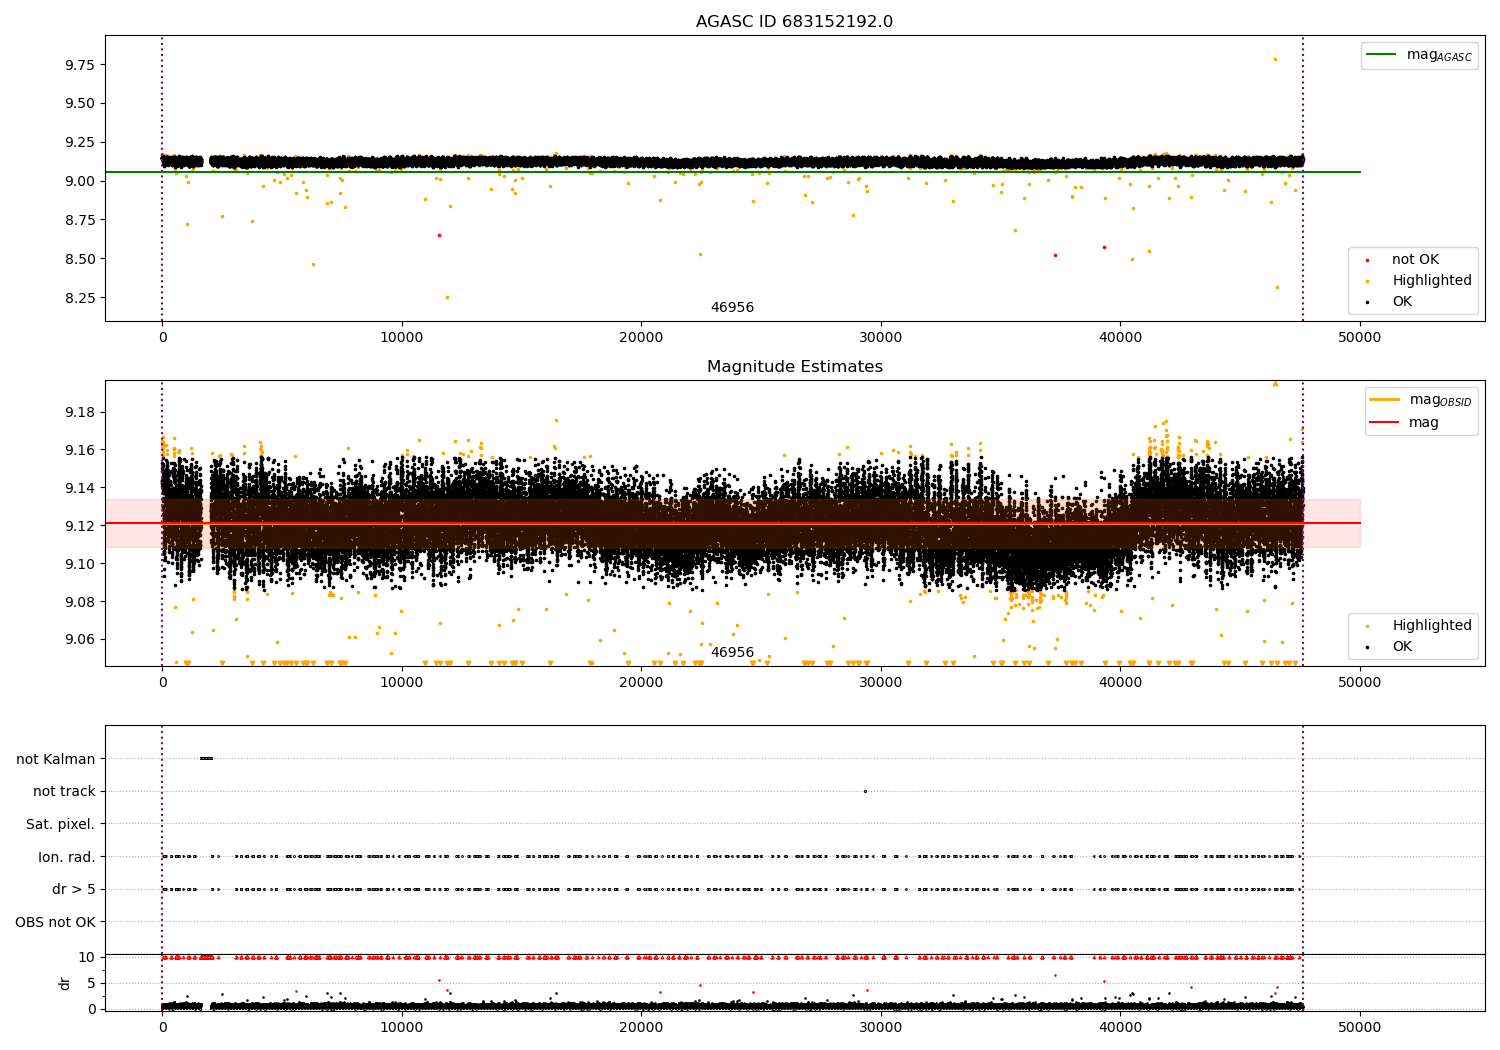Click 20000 x-tick in Magnitude Estimates plot
The image size is (1500, 1050).
click(x=641, y=683)
